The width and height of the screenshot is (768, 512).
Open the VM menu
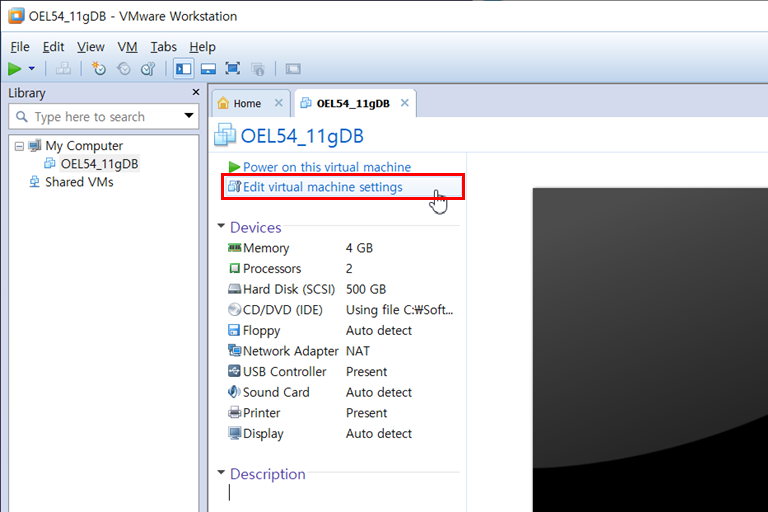click(x=127, y=47)
